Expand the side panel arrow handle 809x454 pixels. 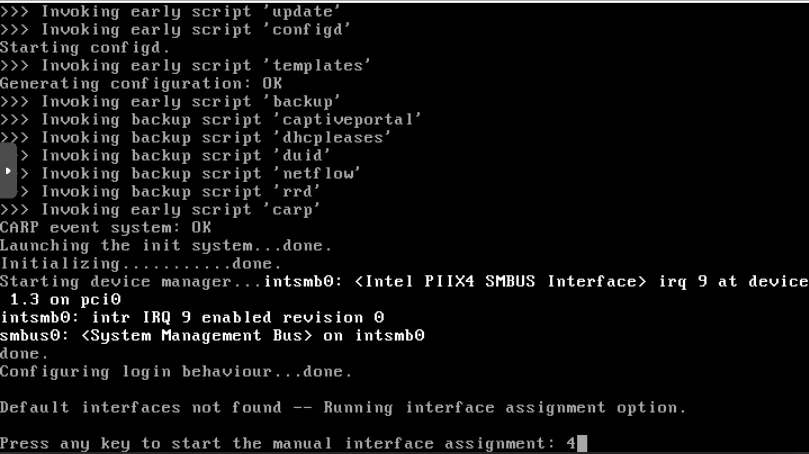8,170
